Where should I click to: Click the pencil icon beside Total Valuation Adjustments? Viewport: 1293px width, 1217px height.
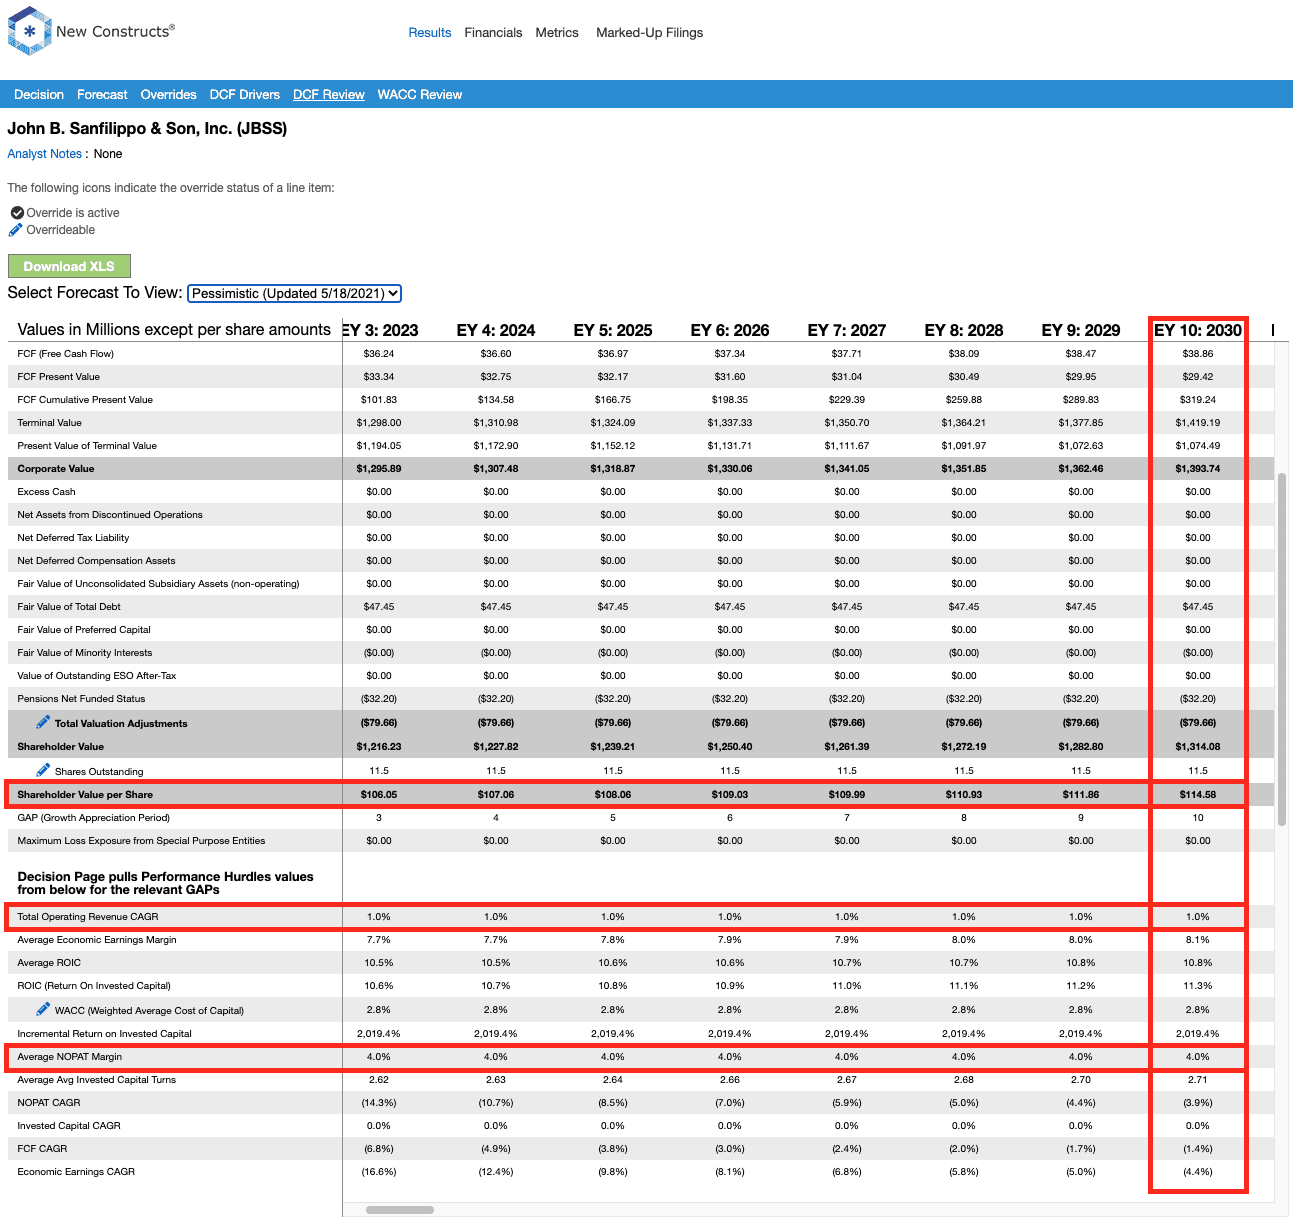click(43, 722)
